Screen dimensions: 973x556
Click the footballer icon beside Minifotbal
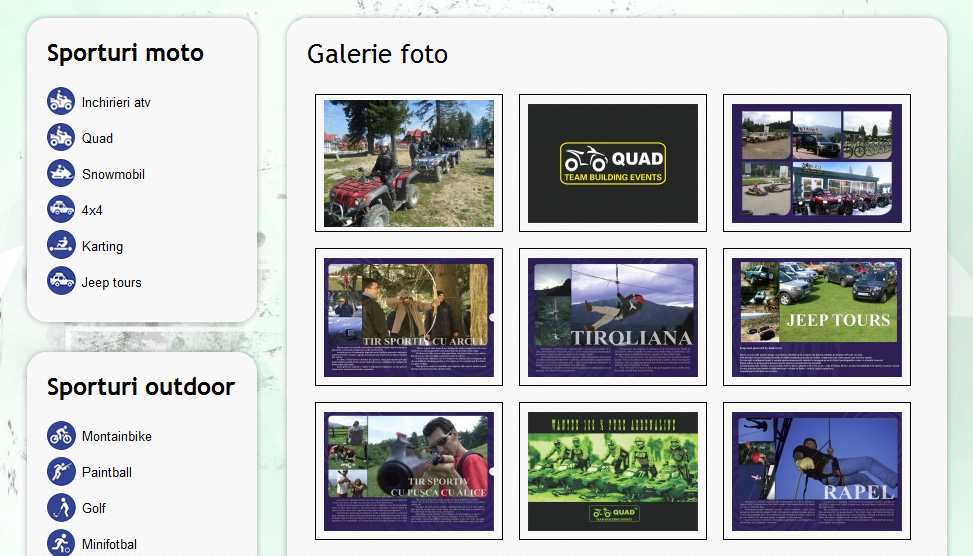61,543
